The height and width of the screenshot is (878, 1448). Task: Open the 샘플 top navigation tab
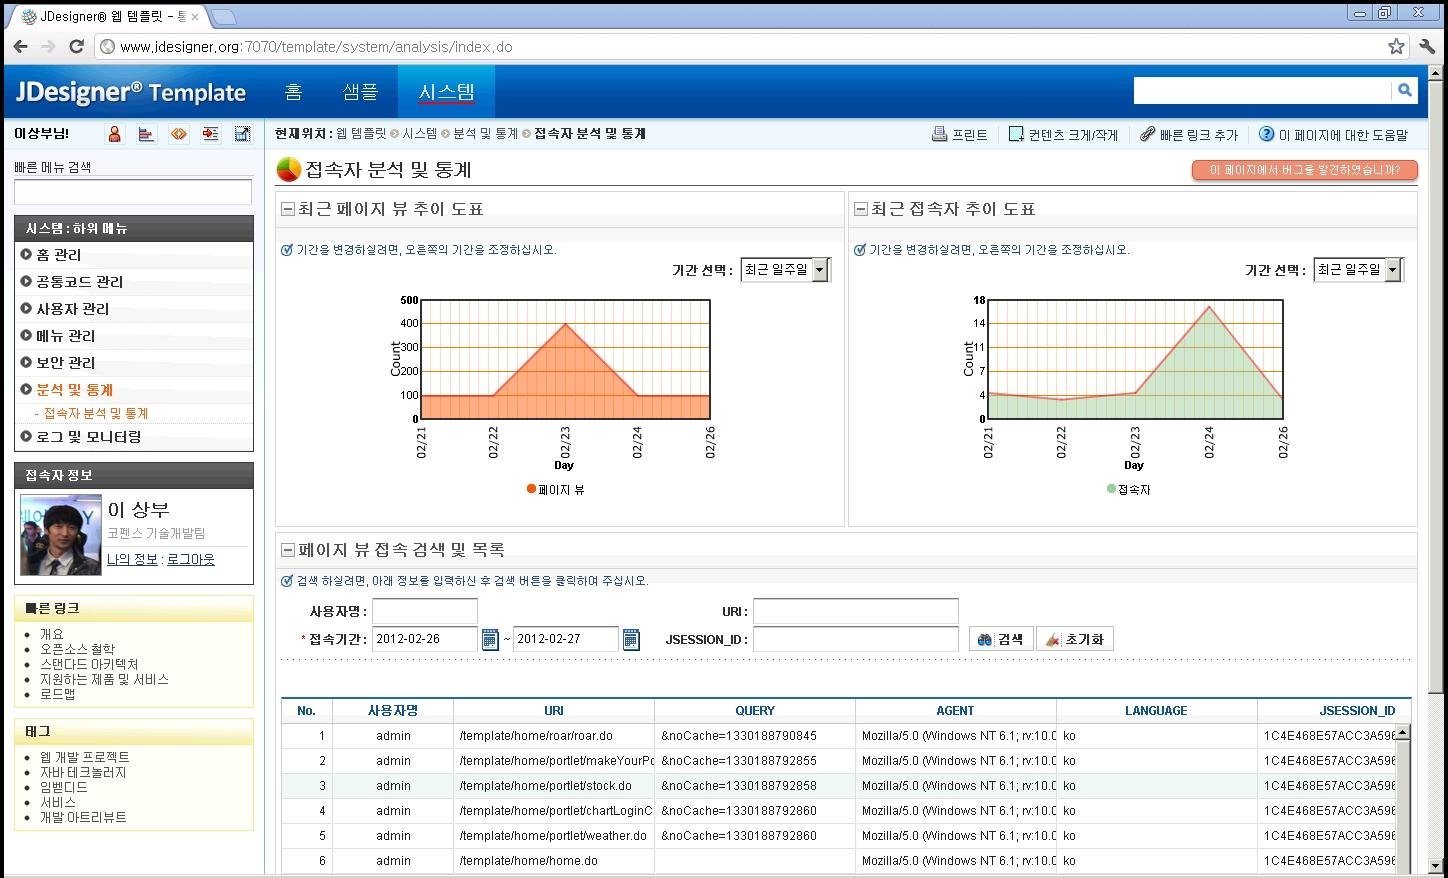click(x=360, y=92)
